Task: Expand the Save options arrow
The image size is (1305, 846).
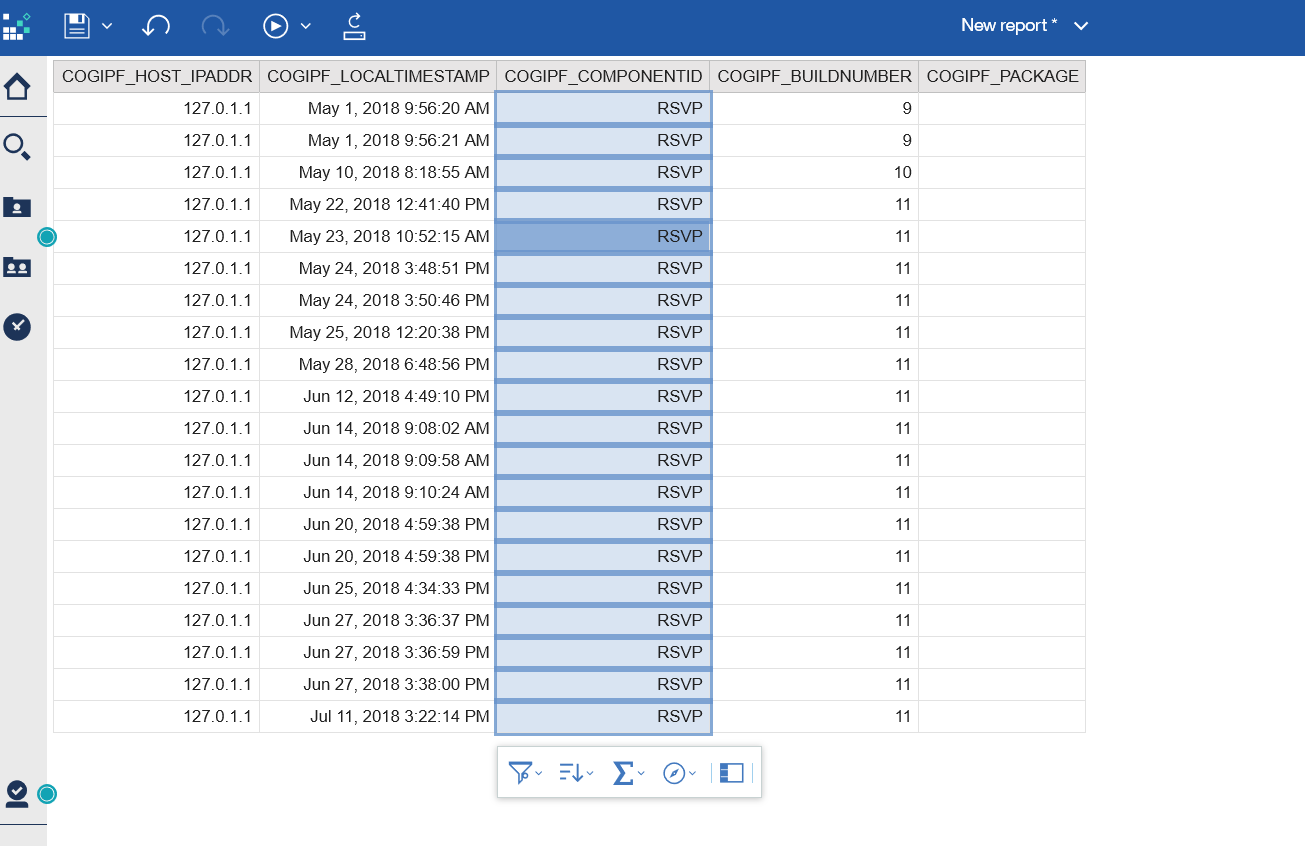Action: point(107,26)
